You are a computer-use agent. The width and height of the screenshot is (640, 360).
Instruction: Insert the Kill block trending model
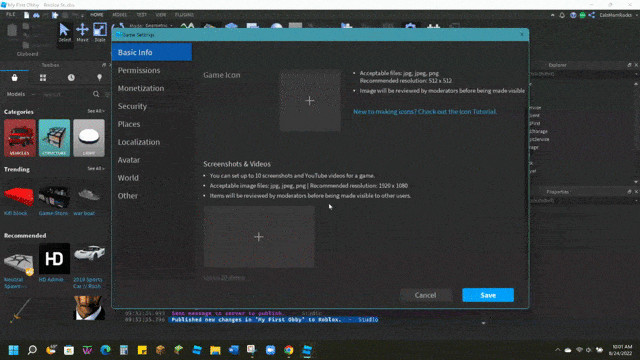click(19, 196)
